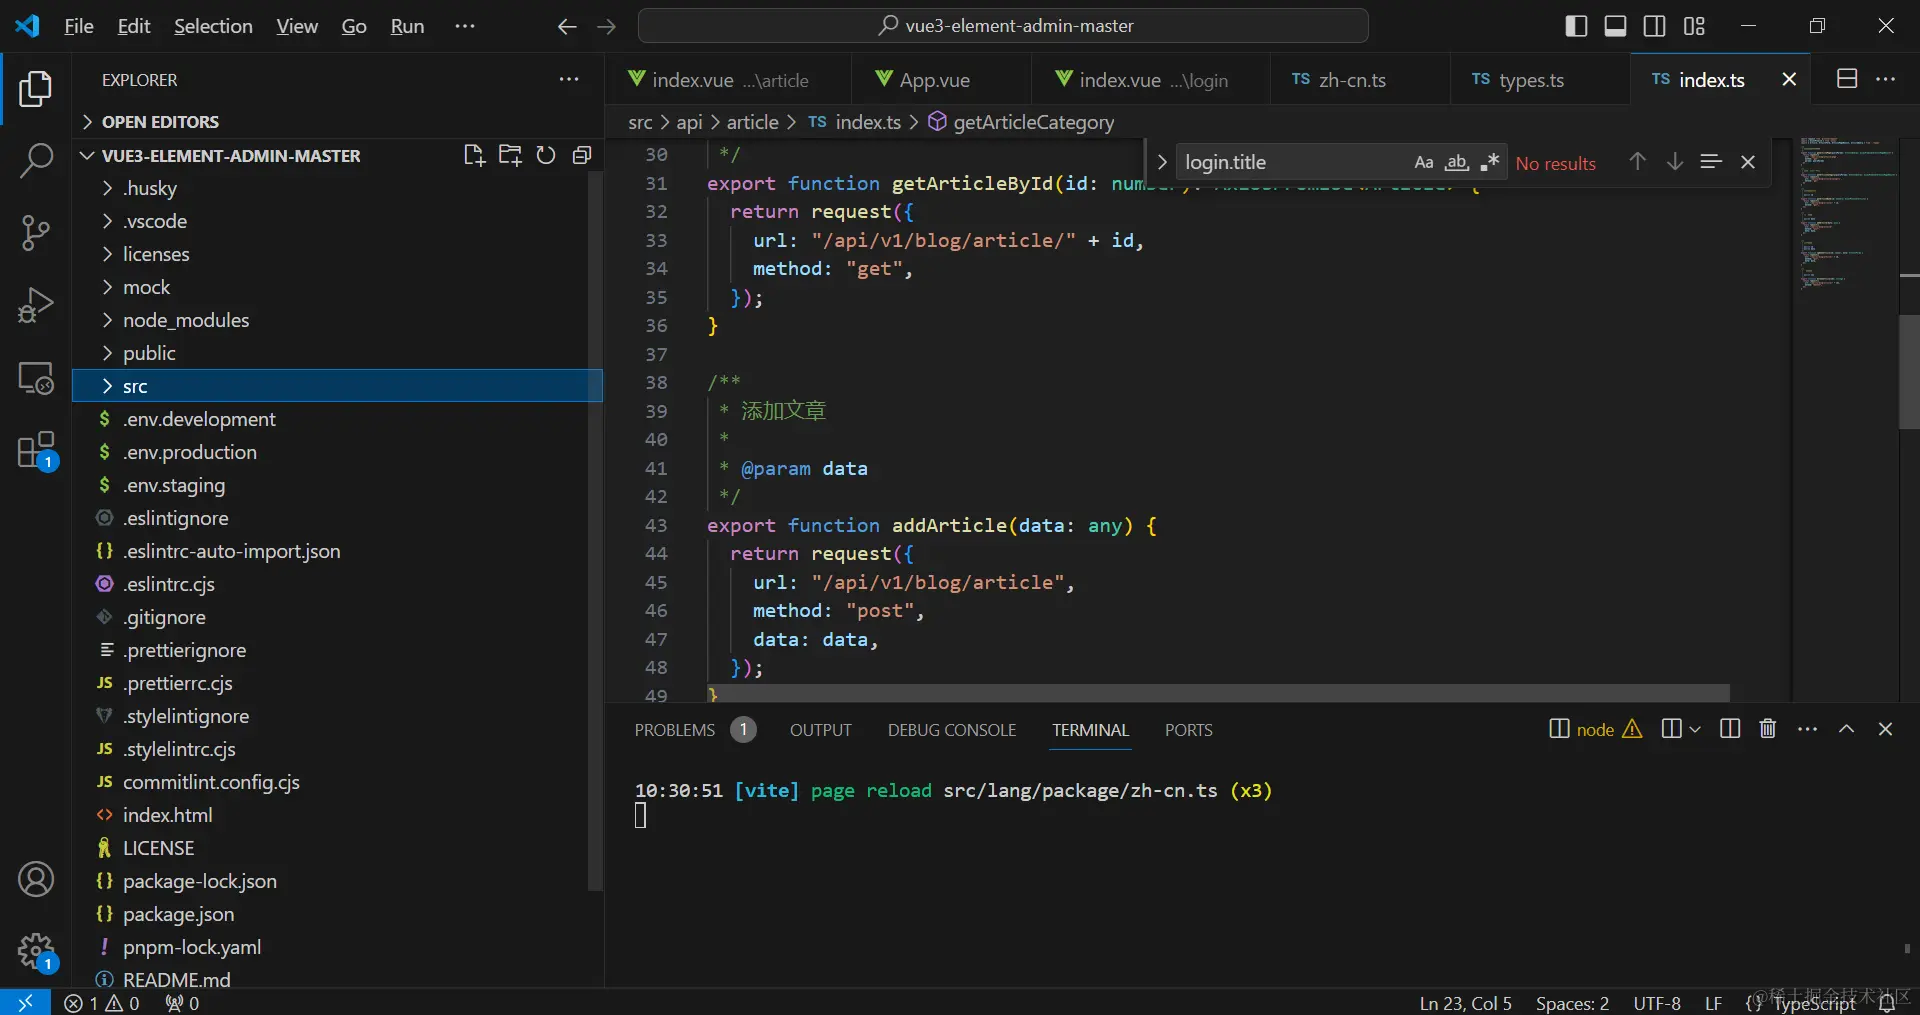
Task: Open the Explorer view in activity bar
Action: click(x=36, y=89)
